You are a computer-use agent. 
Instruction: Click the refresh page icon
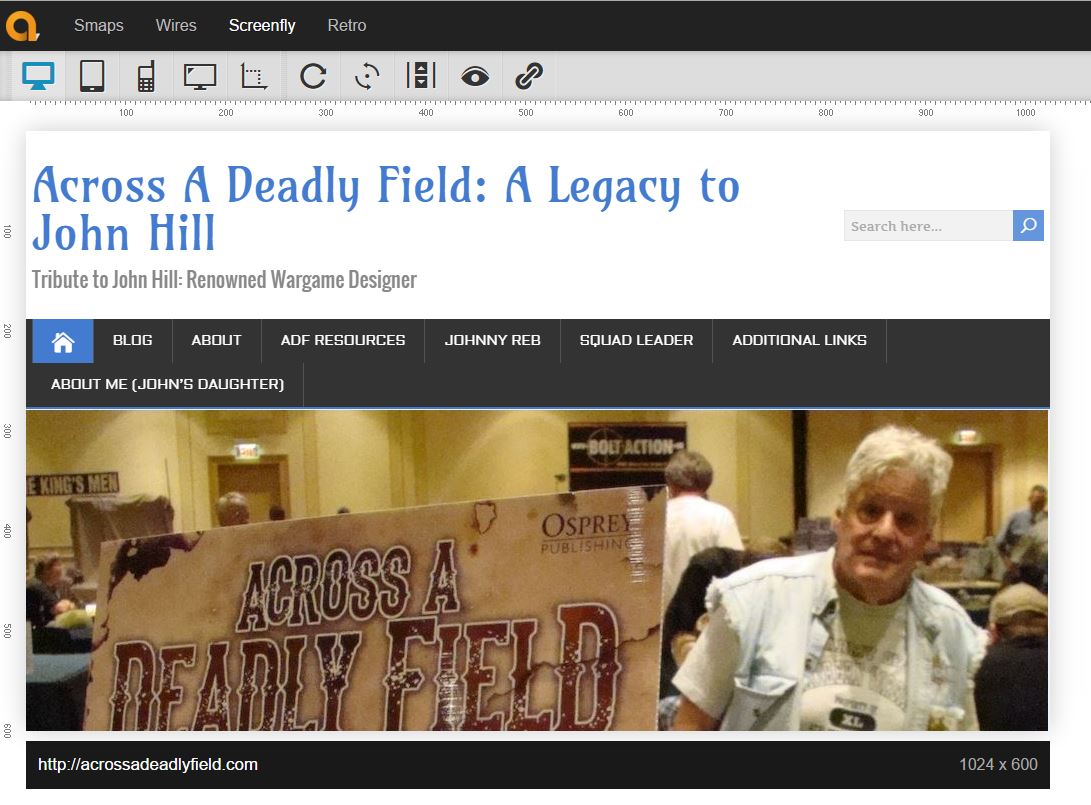click(312, 76)
